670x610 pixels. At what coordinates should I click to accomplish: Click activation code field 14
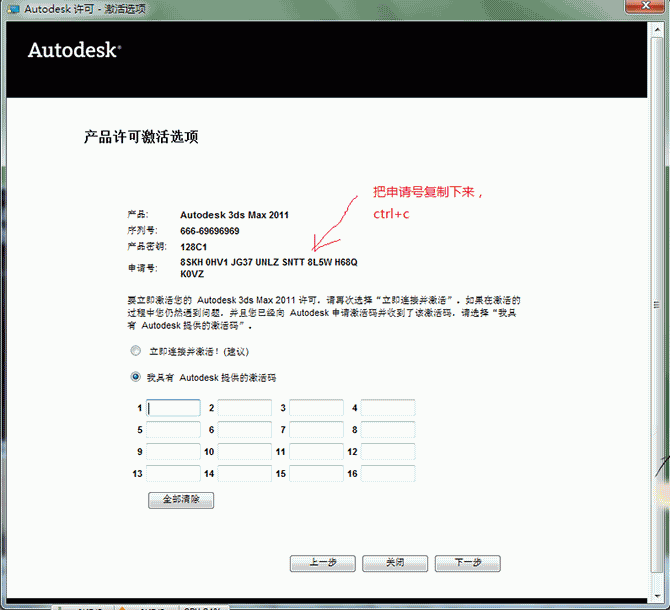[244, 474]
